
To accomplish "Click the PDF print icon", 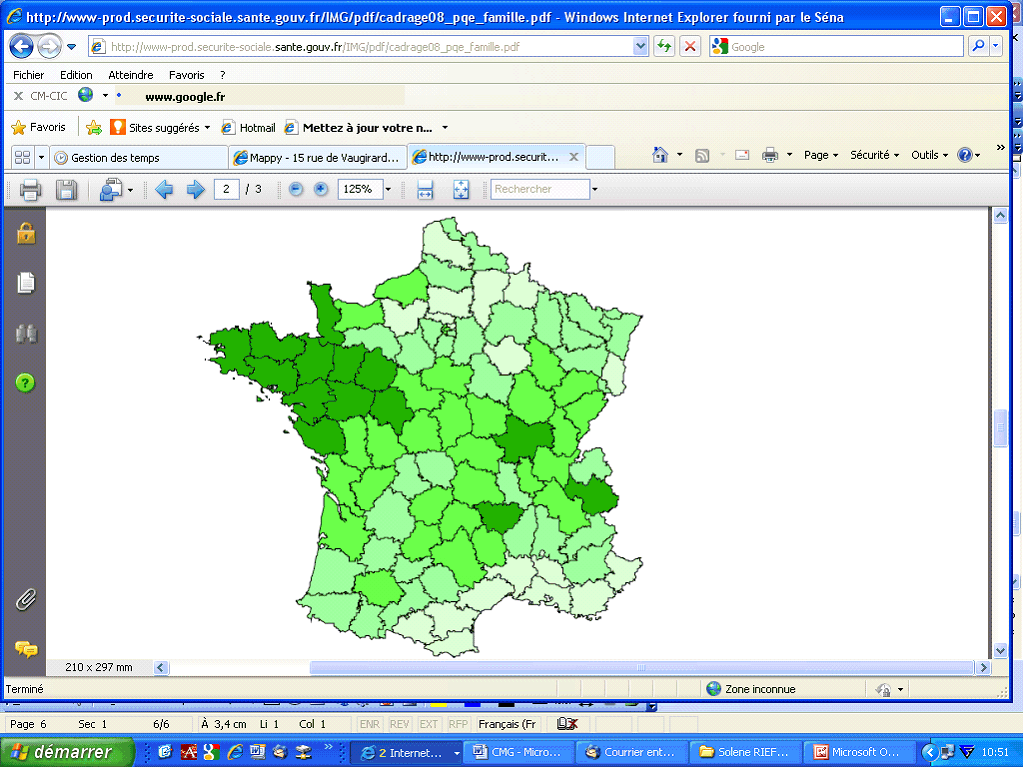I will [x=30, y=189].
